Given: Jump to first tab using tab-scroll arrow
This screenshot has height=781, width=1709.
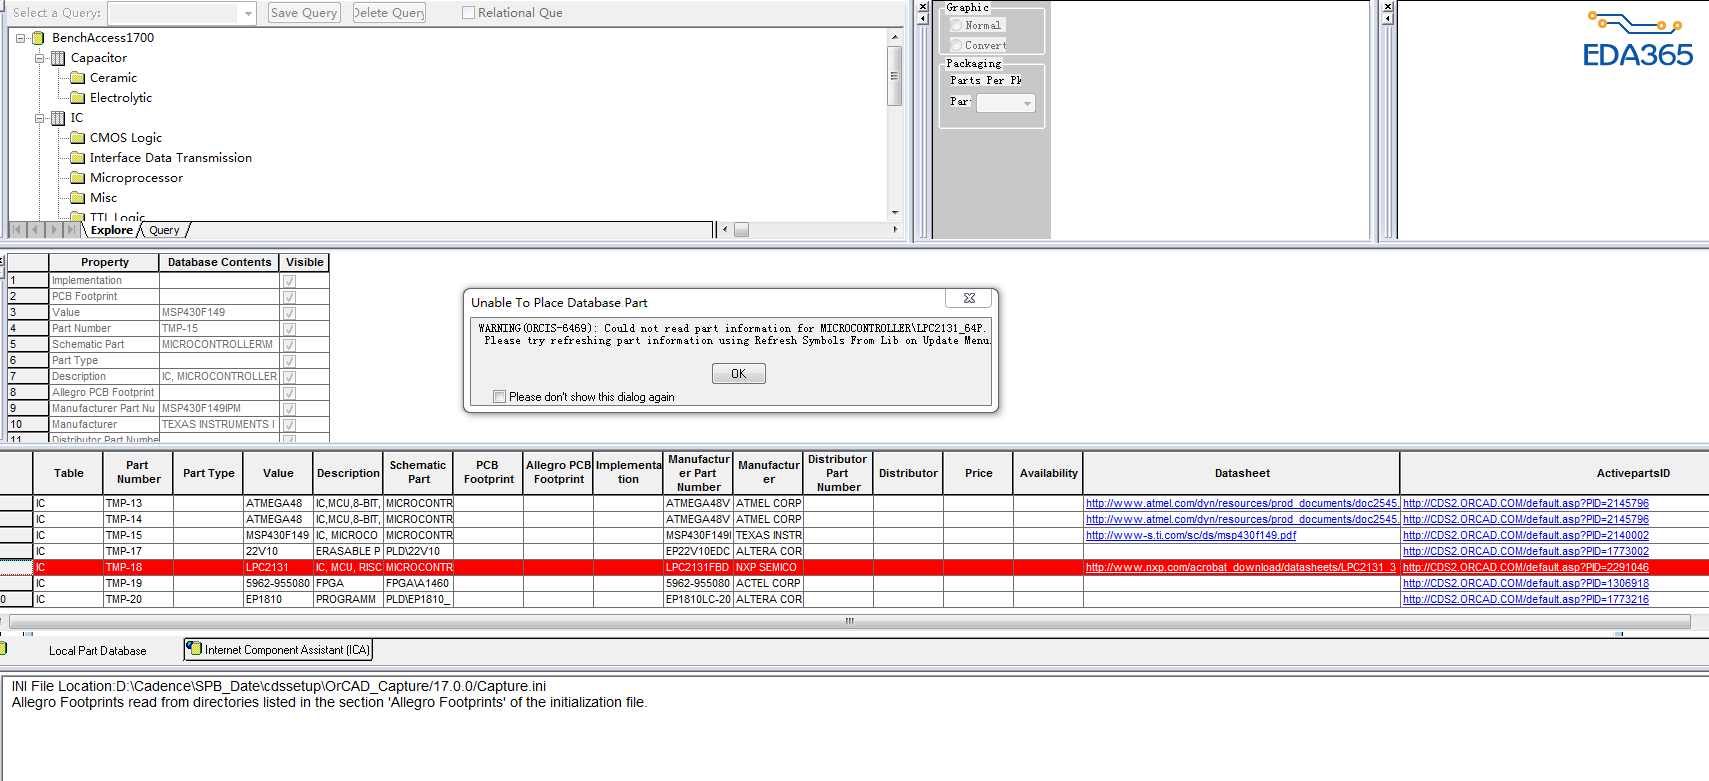Looking at the screenshot, I should click(17, 230).
